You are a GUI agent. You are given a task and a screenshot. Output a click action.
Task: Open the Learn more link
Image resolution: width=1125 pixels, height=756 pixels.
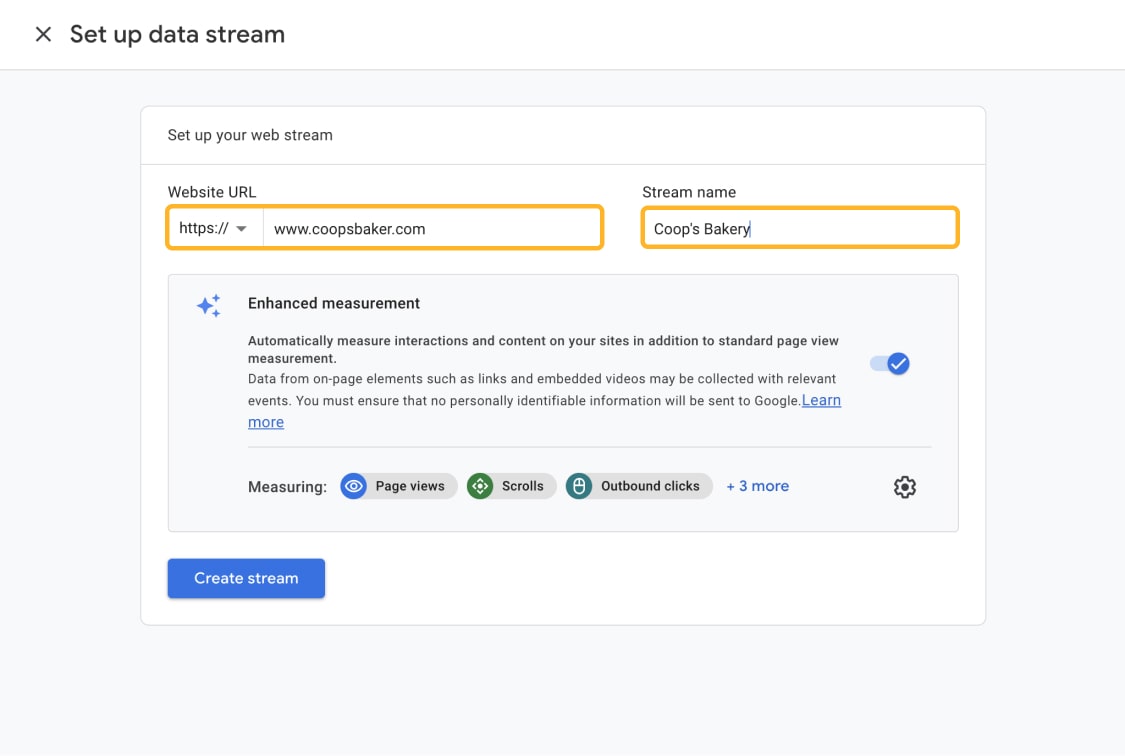point(822,400)
